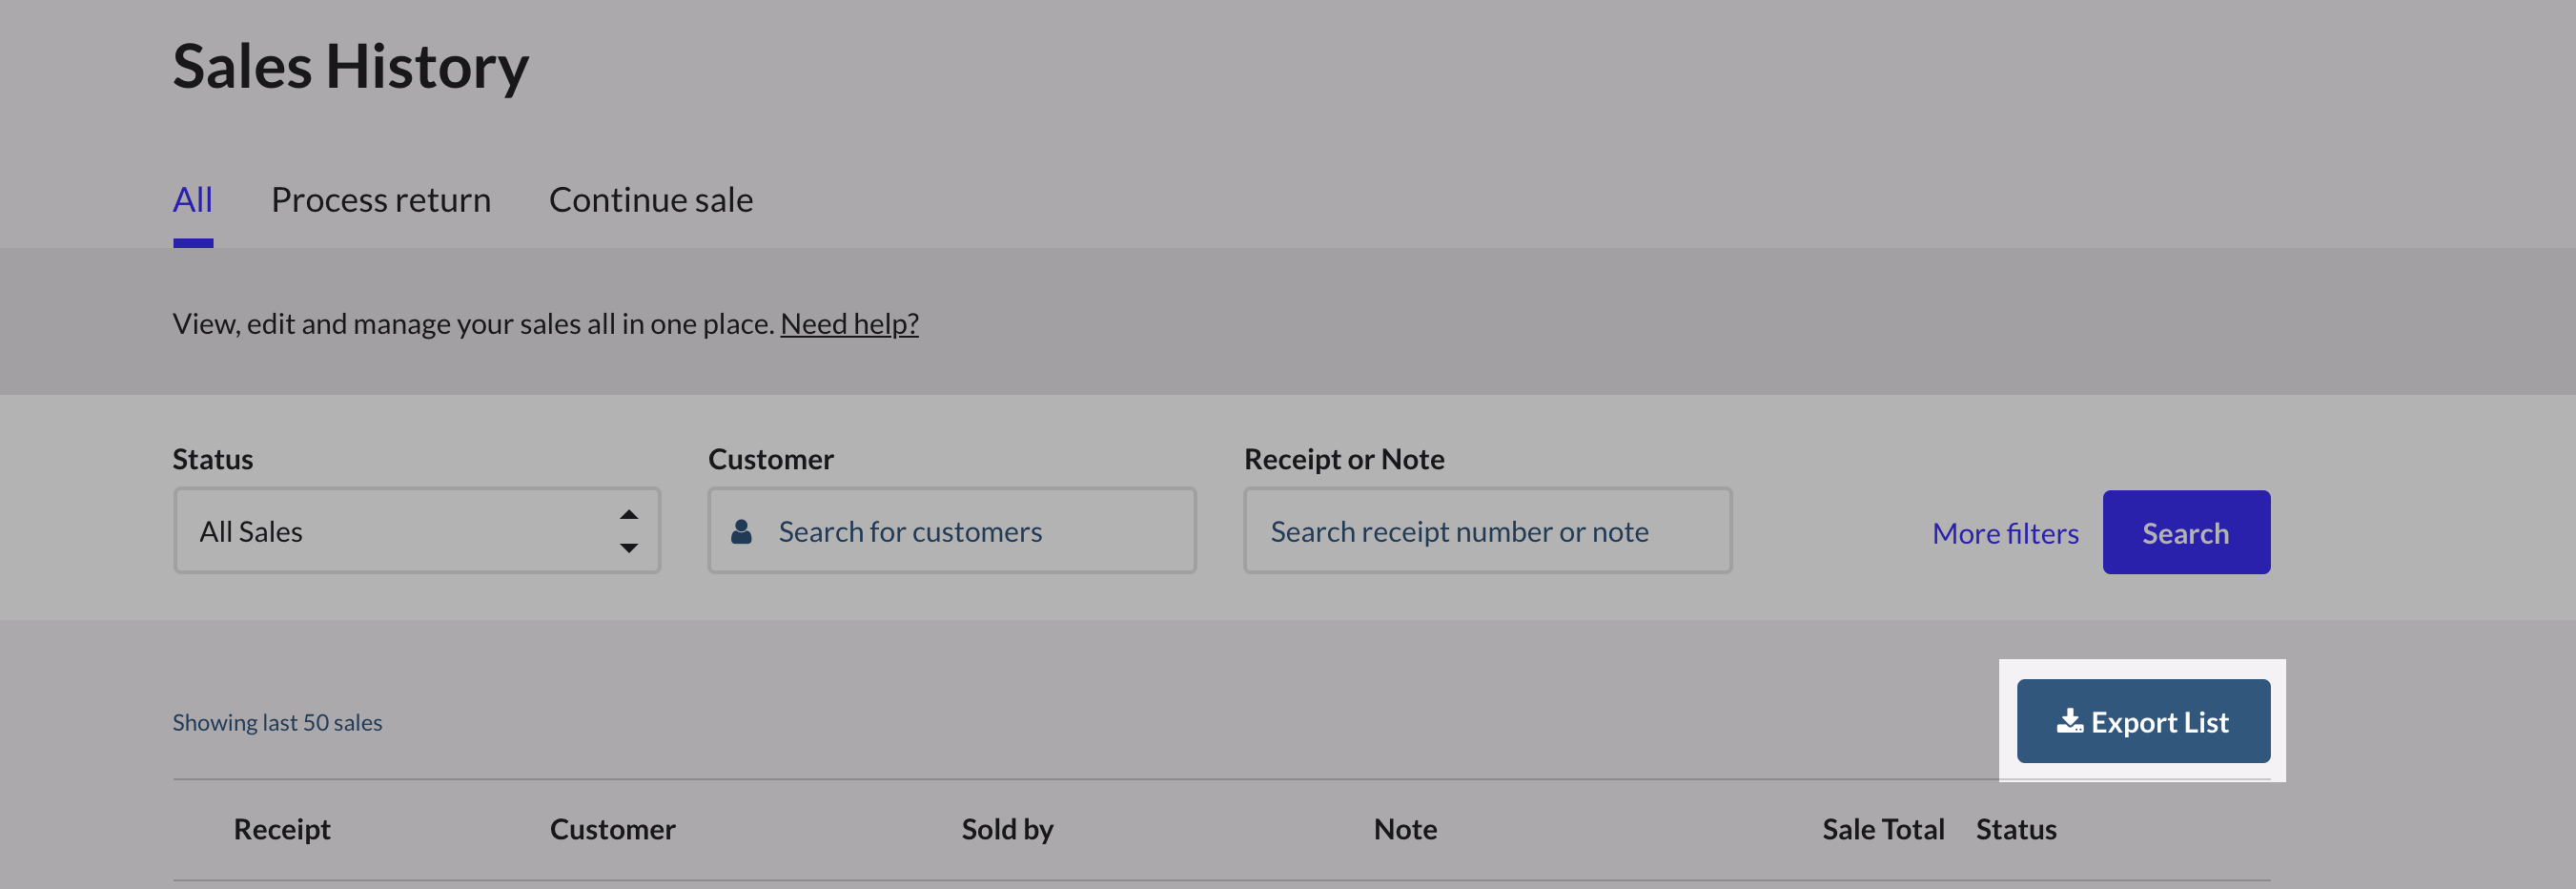Image resolution: width=2576 pixels, height=889 pixels.
Task: Click the person icon in the Customer field
Action: [741, 531]
